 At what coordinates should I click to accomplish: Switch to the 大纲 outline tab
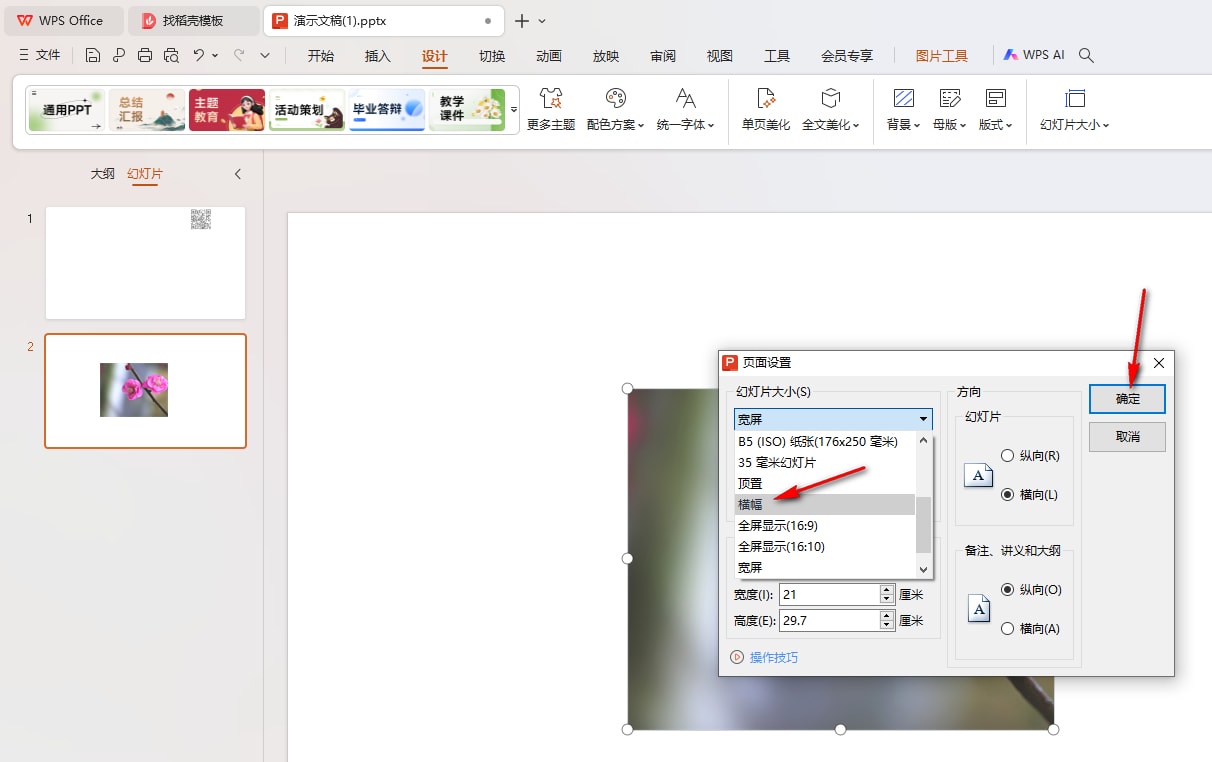(103, 174)
